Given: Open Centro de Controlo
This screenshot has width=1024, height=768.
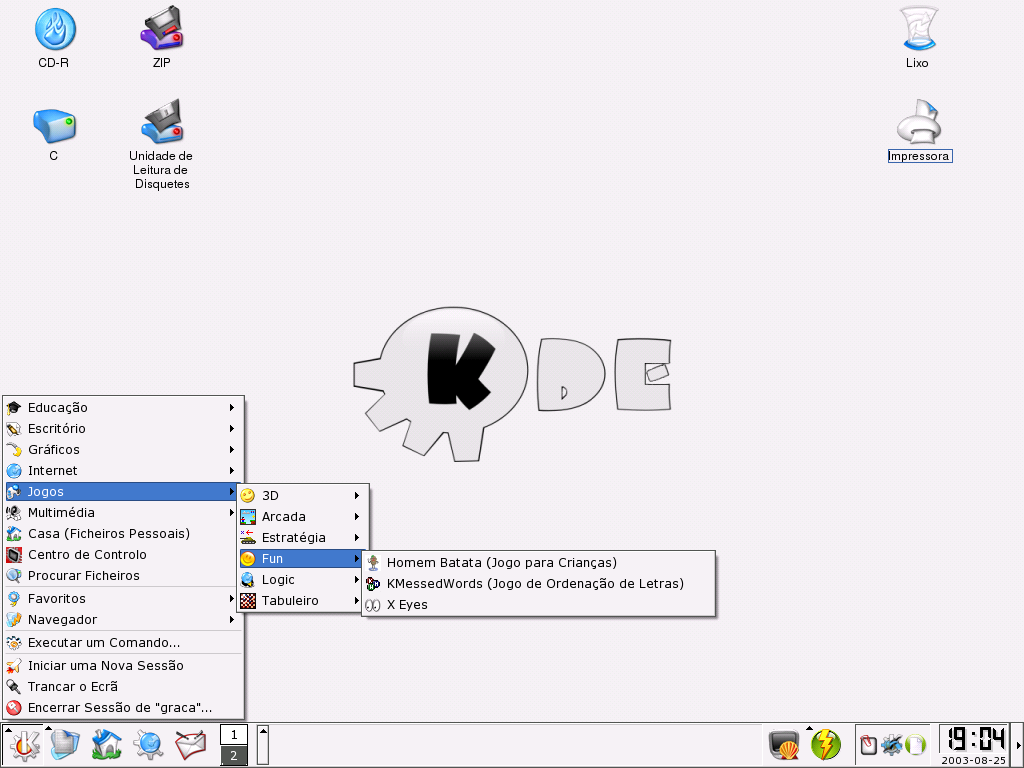Looking at the screenshot, I should pos(122,554).
